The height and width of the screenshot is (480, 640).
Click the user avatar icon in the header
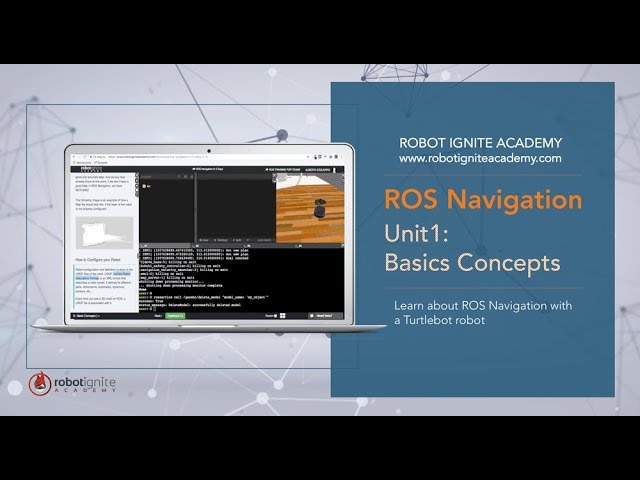[334, 170]
